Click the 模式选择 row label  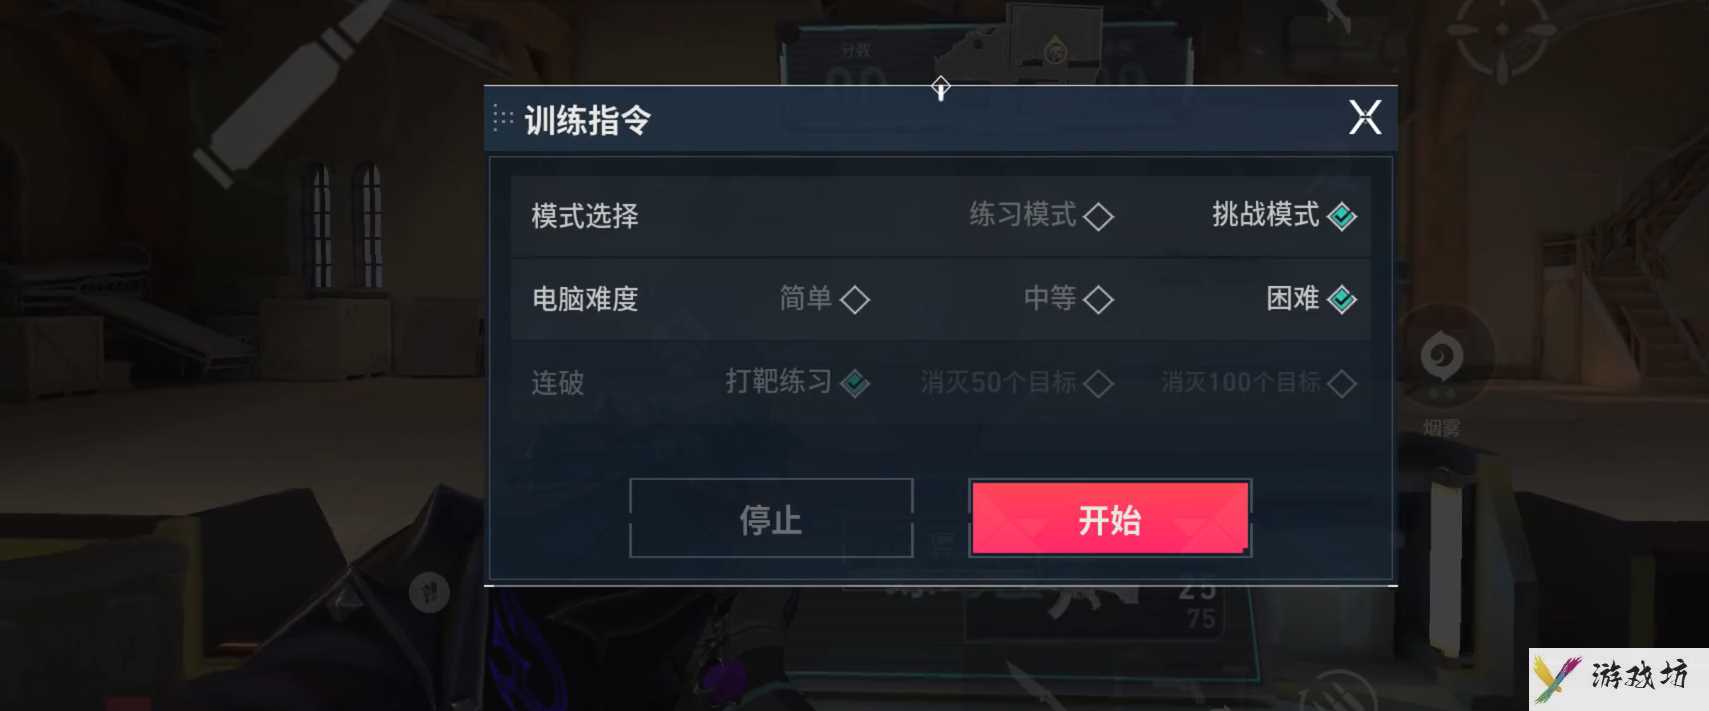pos(585,216)
